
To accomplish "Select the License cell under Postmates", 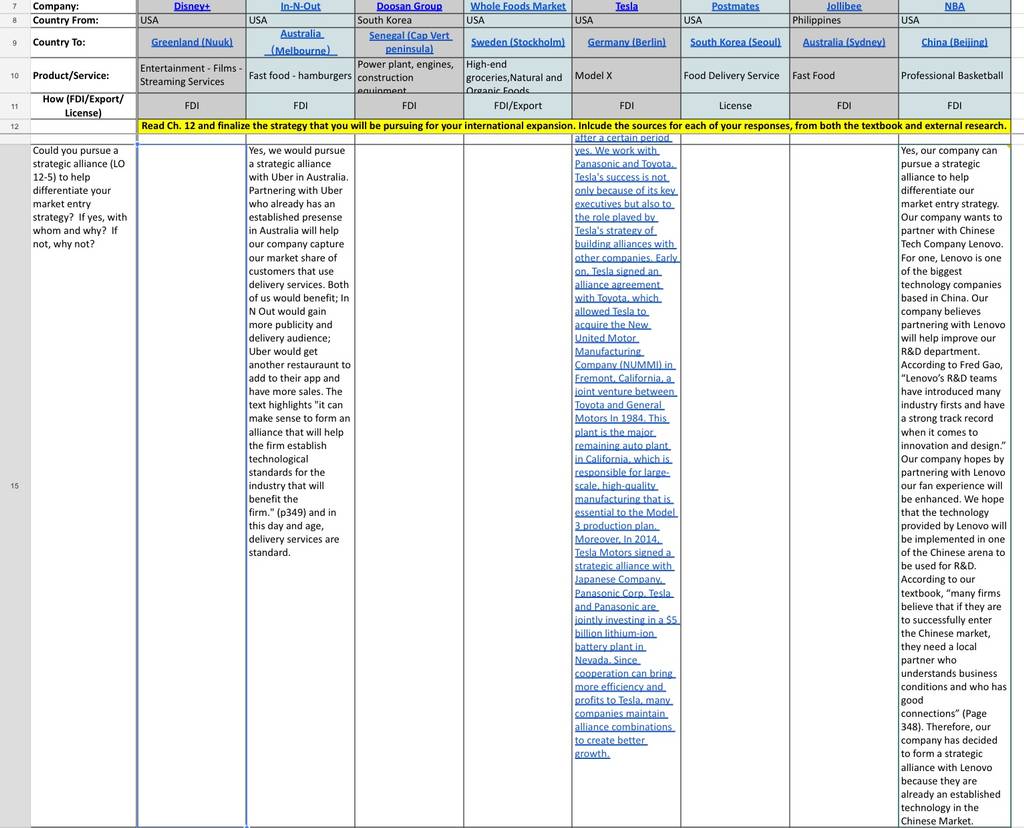I will click(735, 106).
